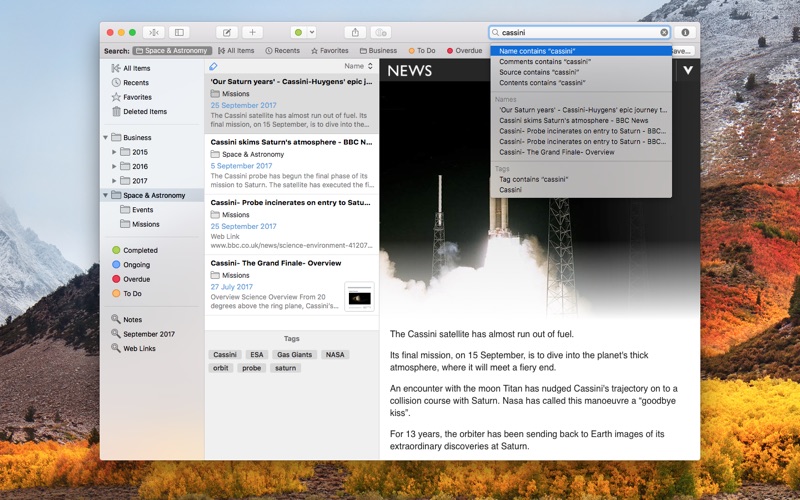Screen dimensions: 800x500
Task: Select Recents search scope
Action: point(283,51)
